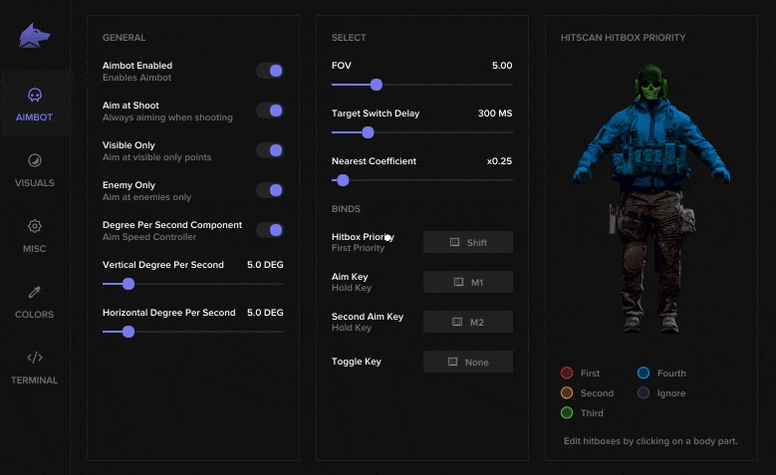Switch to the Visuals tab
This screenshot has height=475, width=776.
[x=34, y=170]
